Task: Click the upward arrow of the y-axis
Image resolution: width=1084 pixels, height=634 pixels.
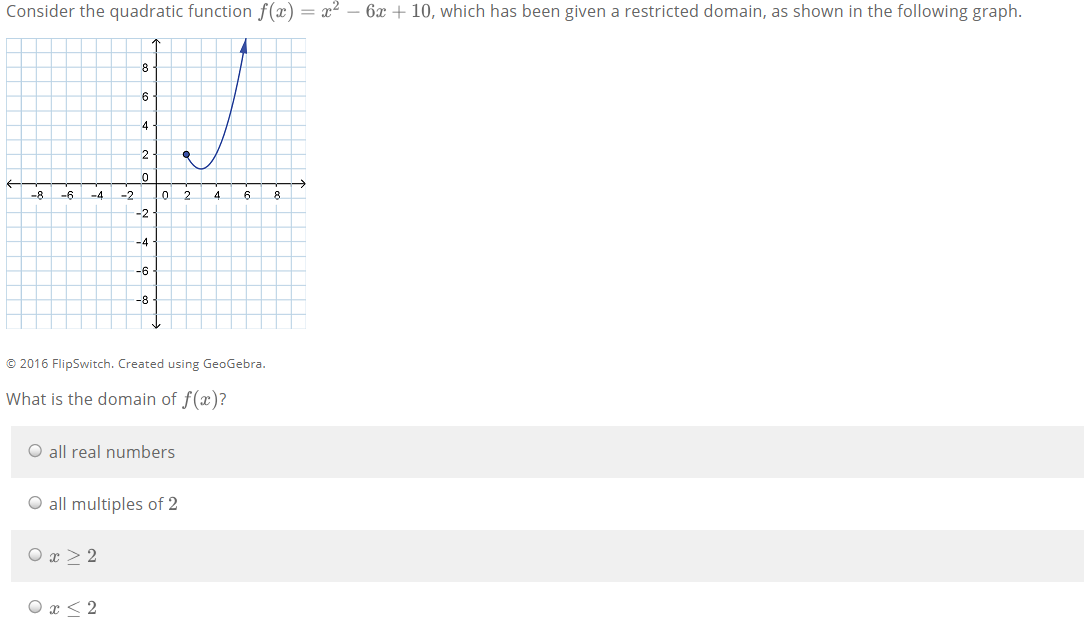Action: click(155, 41)
